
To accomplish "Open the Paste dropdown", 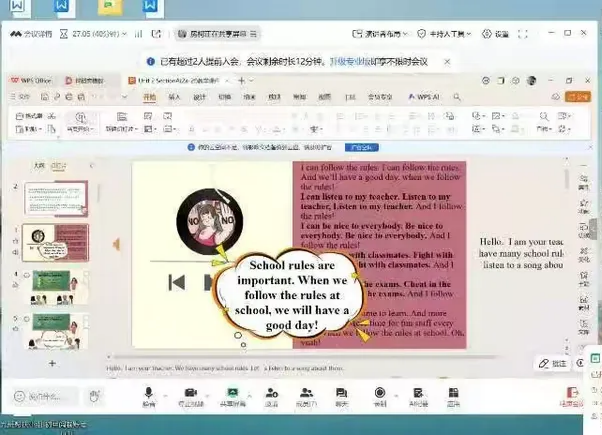I will (x=29, y=129).
